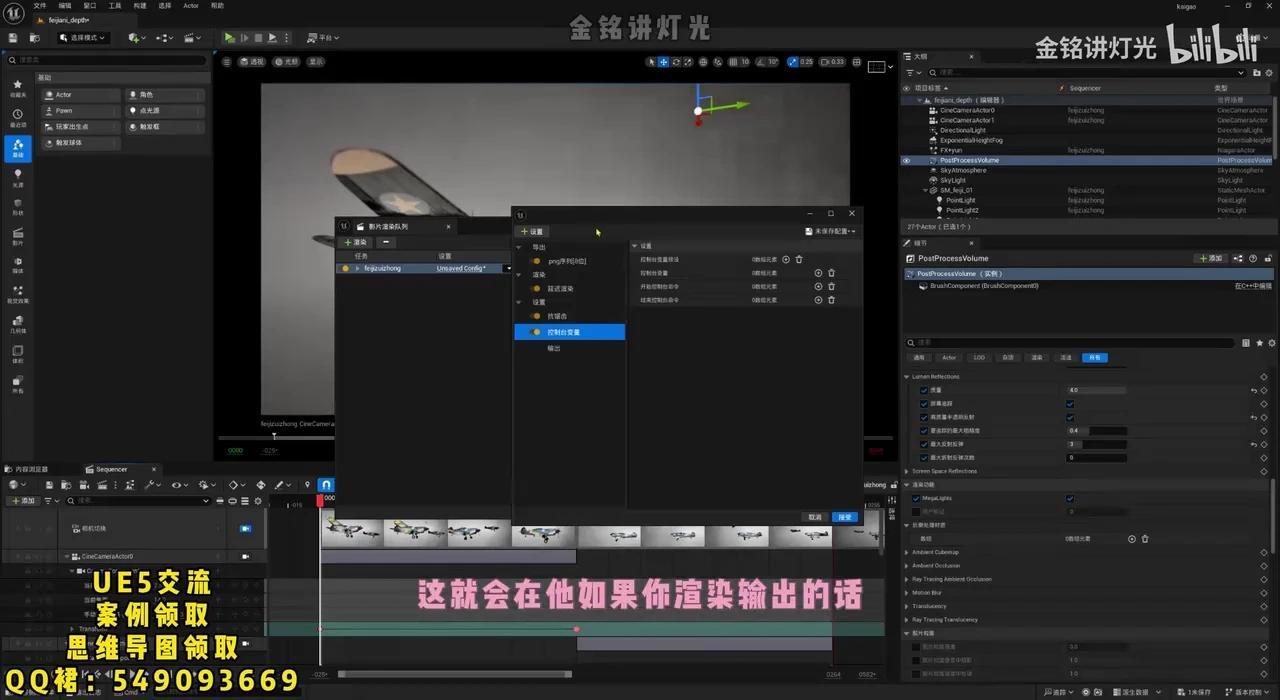Hide PostProcessVolume using its eye icon
The height and width of the screenshot is (700, 1280).
[906, 160]
